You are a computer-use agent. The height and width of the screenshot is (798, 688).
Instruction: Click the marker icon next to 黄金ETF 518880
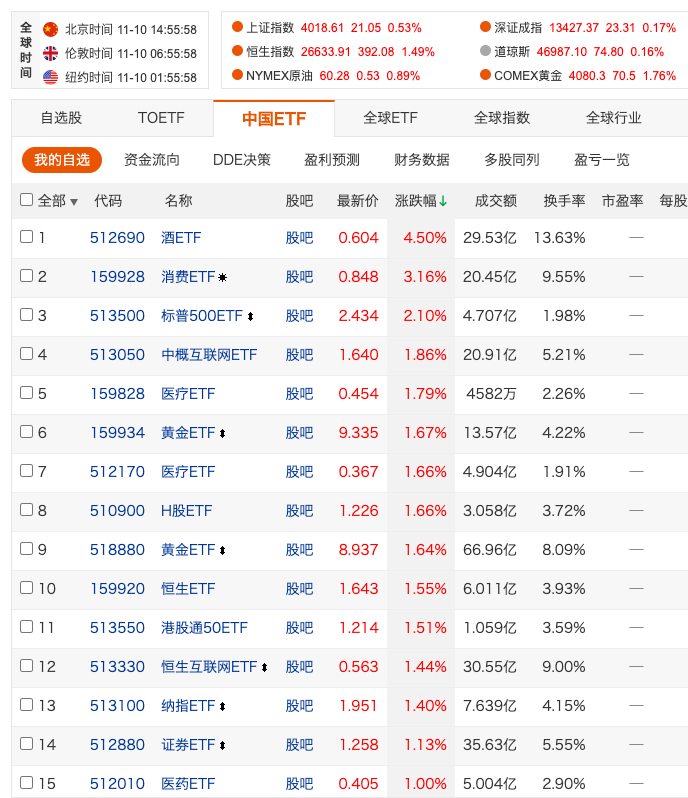(x=222, y=551)
